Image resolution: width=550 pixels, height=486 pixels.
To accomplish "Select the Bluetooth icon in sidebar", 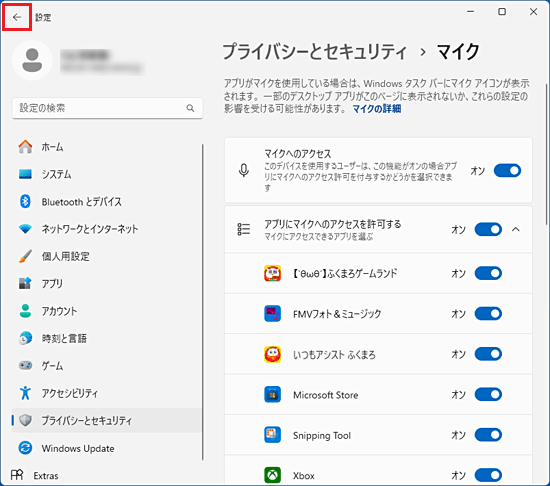I will 25,201.
